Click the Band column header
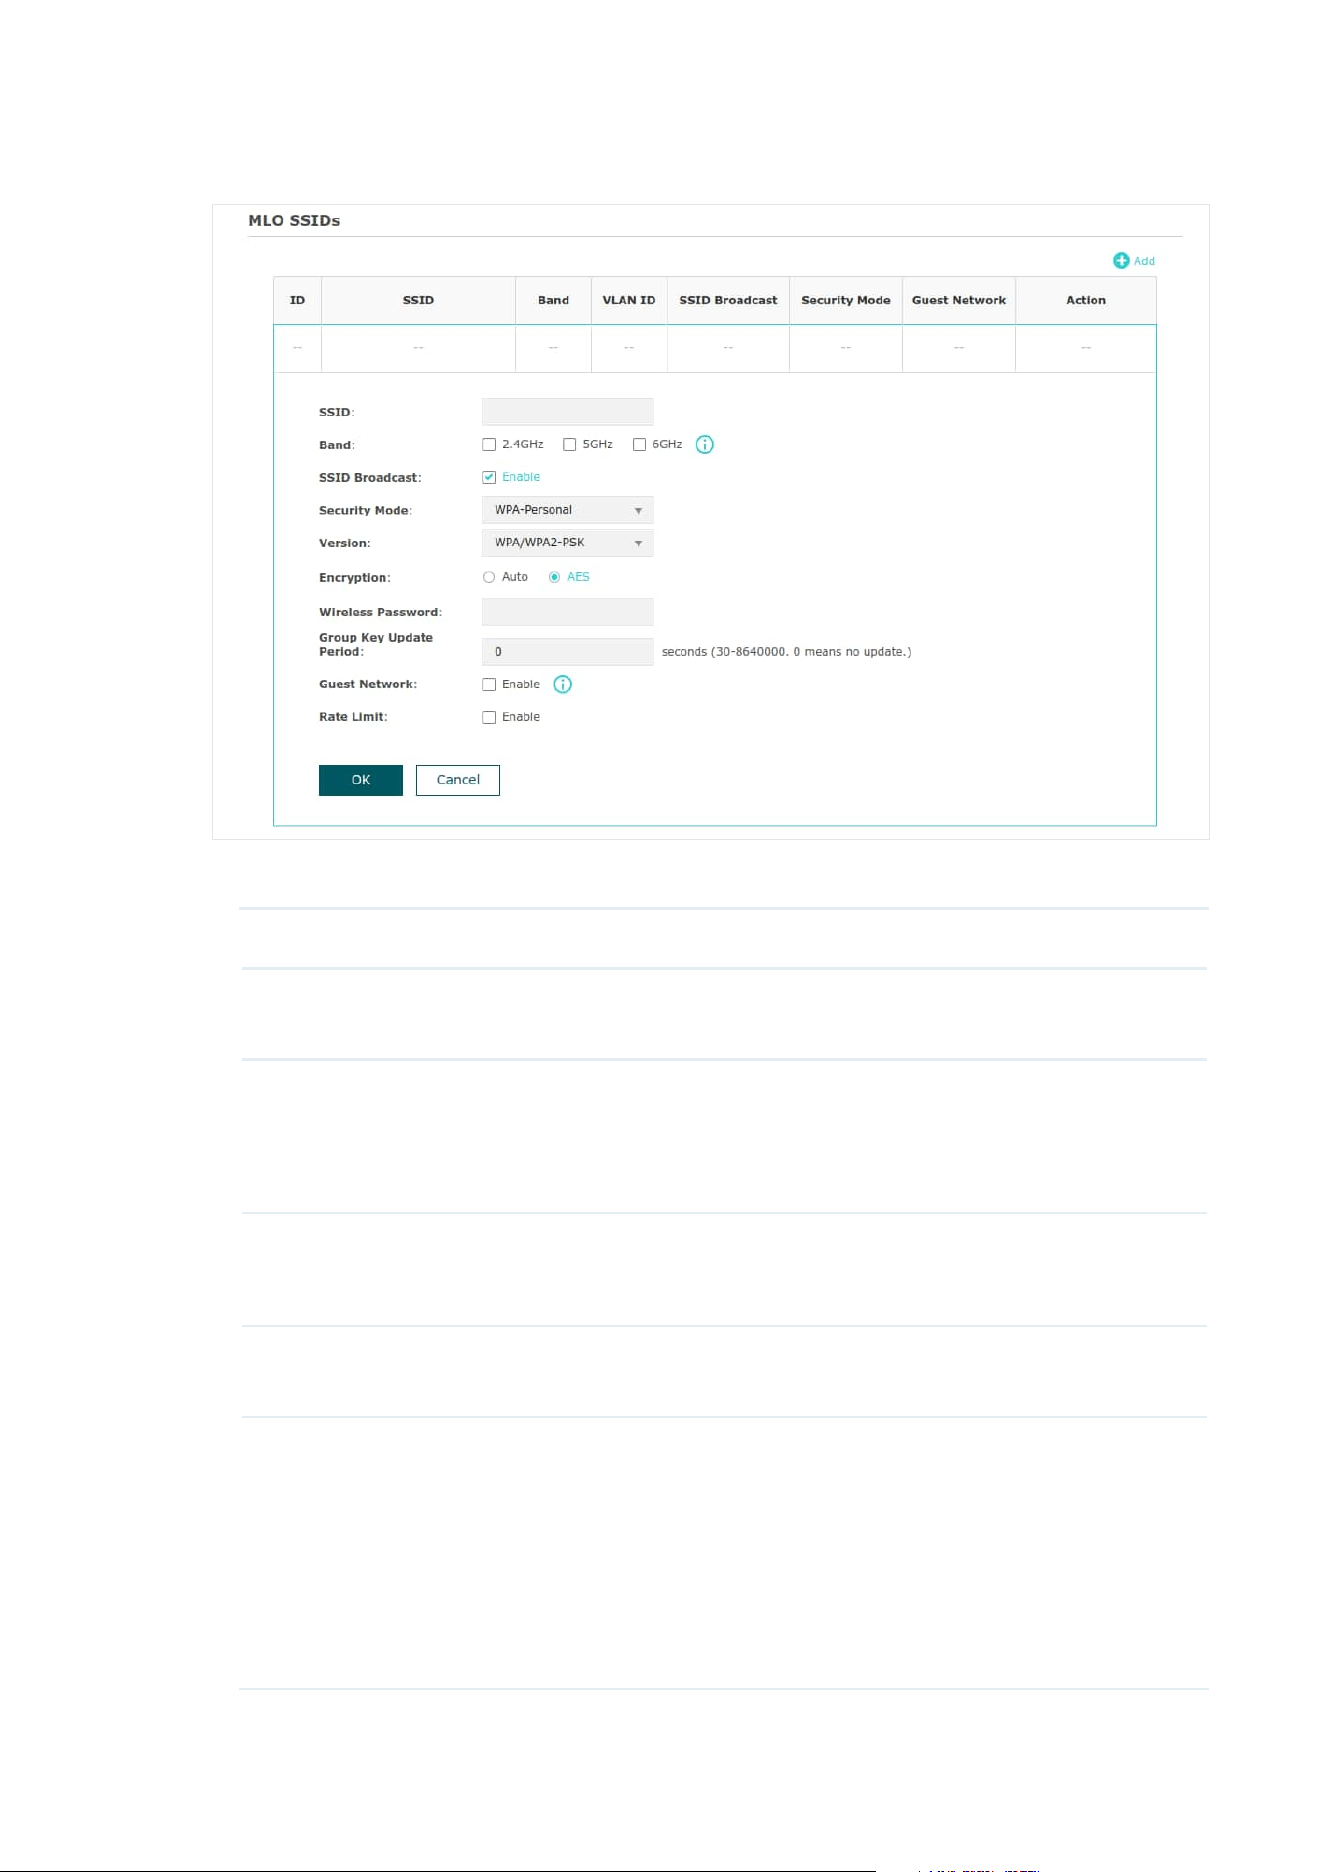 553,300
